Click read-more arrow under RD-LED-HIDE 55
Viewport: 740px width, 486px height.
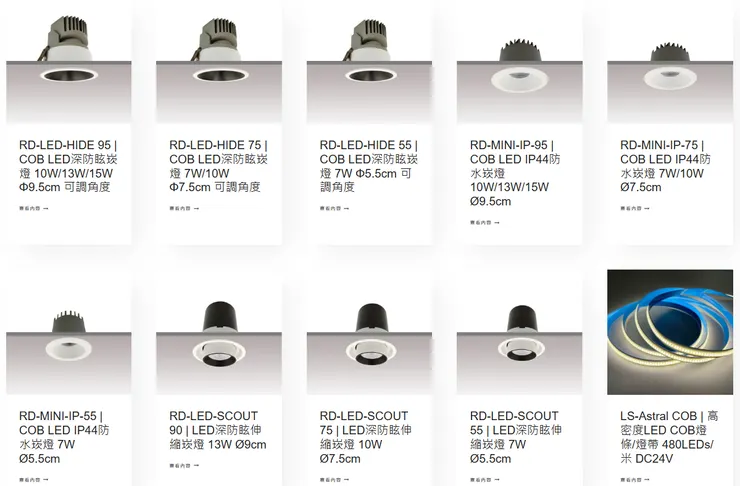pyautogui.click(x=334, y=208)
